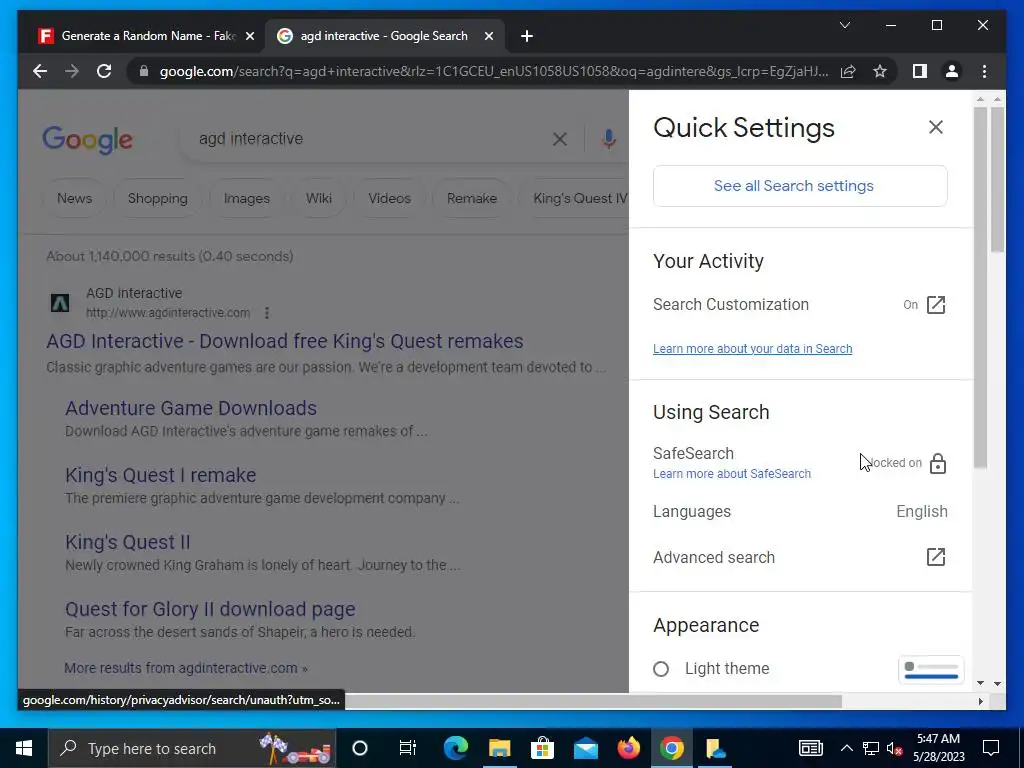
Task: Open Adventure Game Downloads link
Action: click(191, 408)
